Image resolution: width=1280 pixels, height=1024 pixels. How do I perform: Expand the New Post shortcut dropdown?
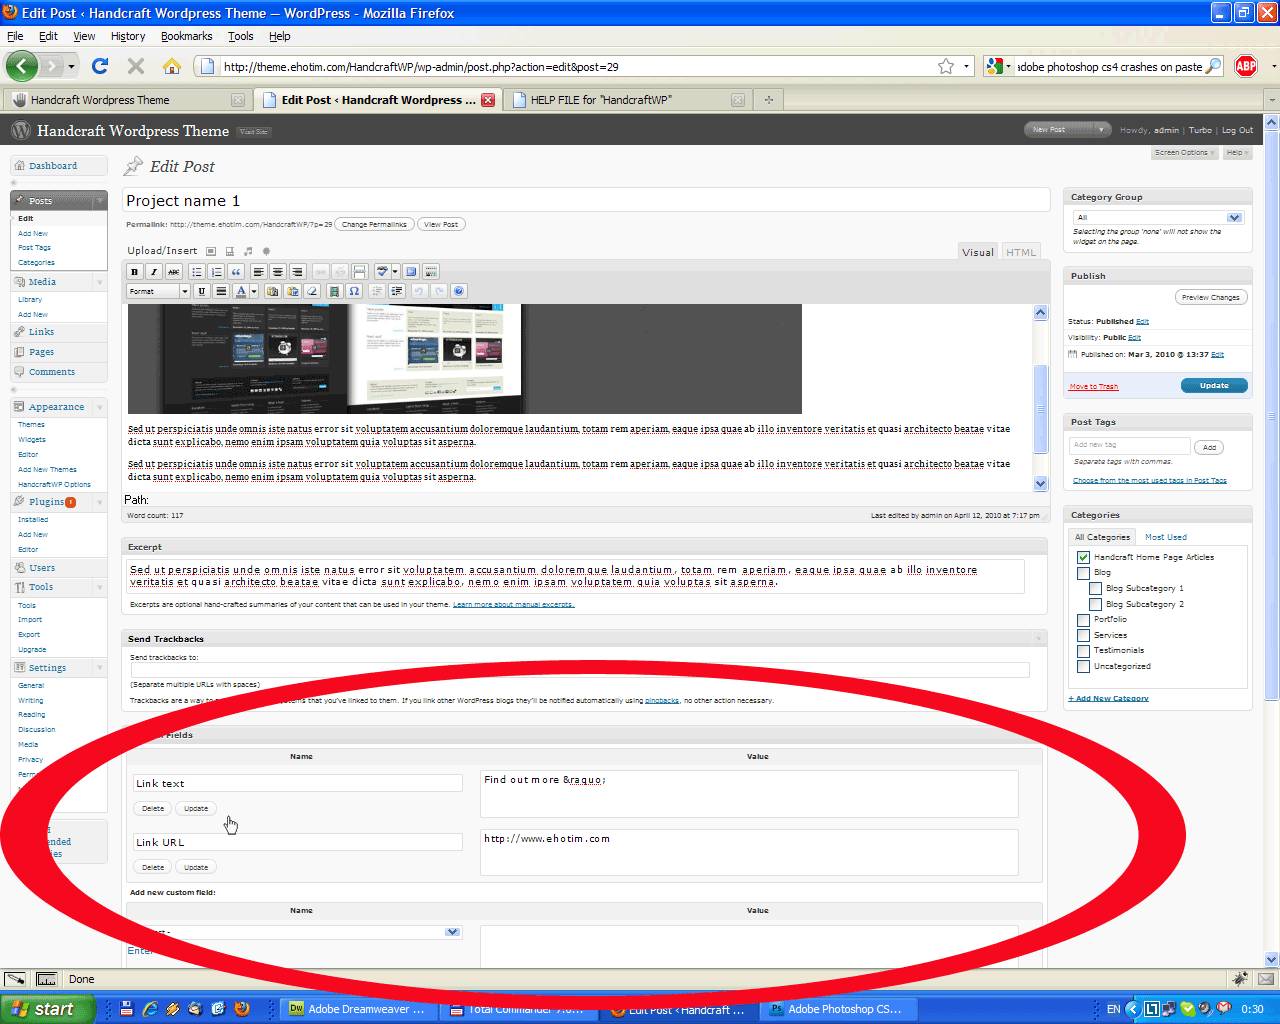pos(1101,130)
